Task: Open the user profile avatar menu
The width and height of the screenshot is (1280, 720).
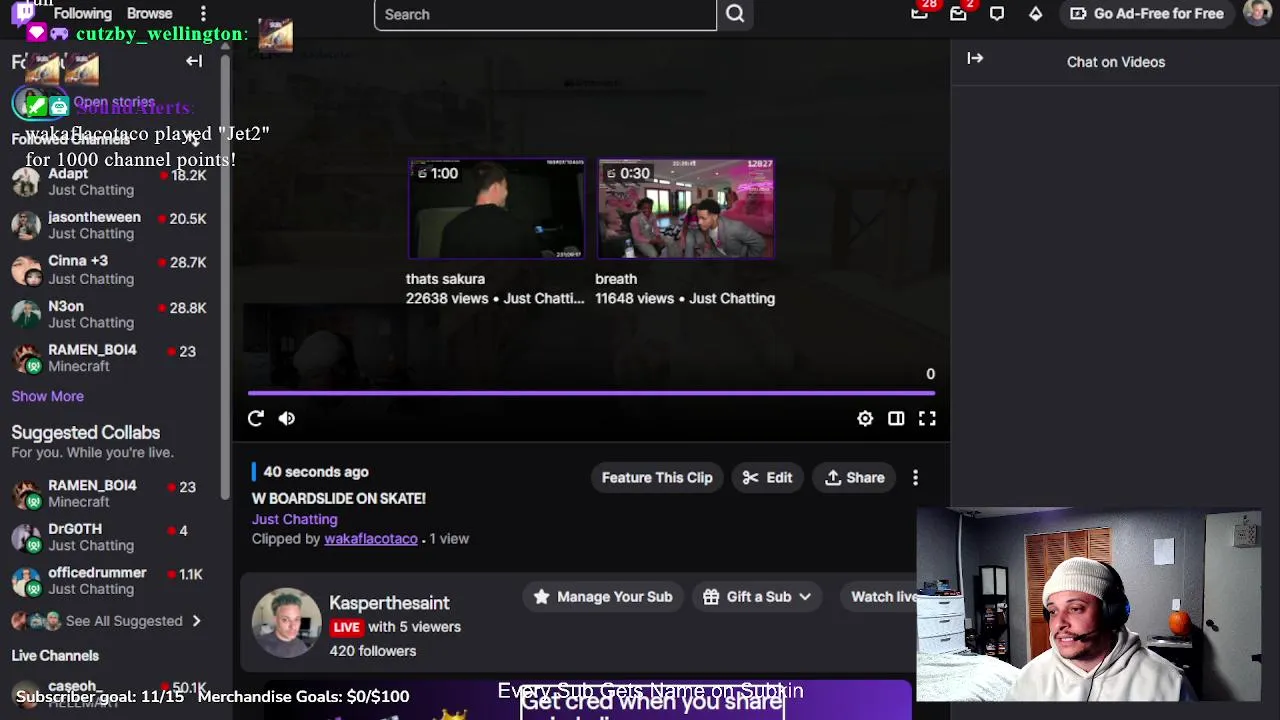Action: coord(1257,13)
